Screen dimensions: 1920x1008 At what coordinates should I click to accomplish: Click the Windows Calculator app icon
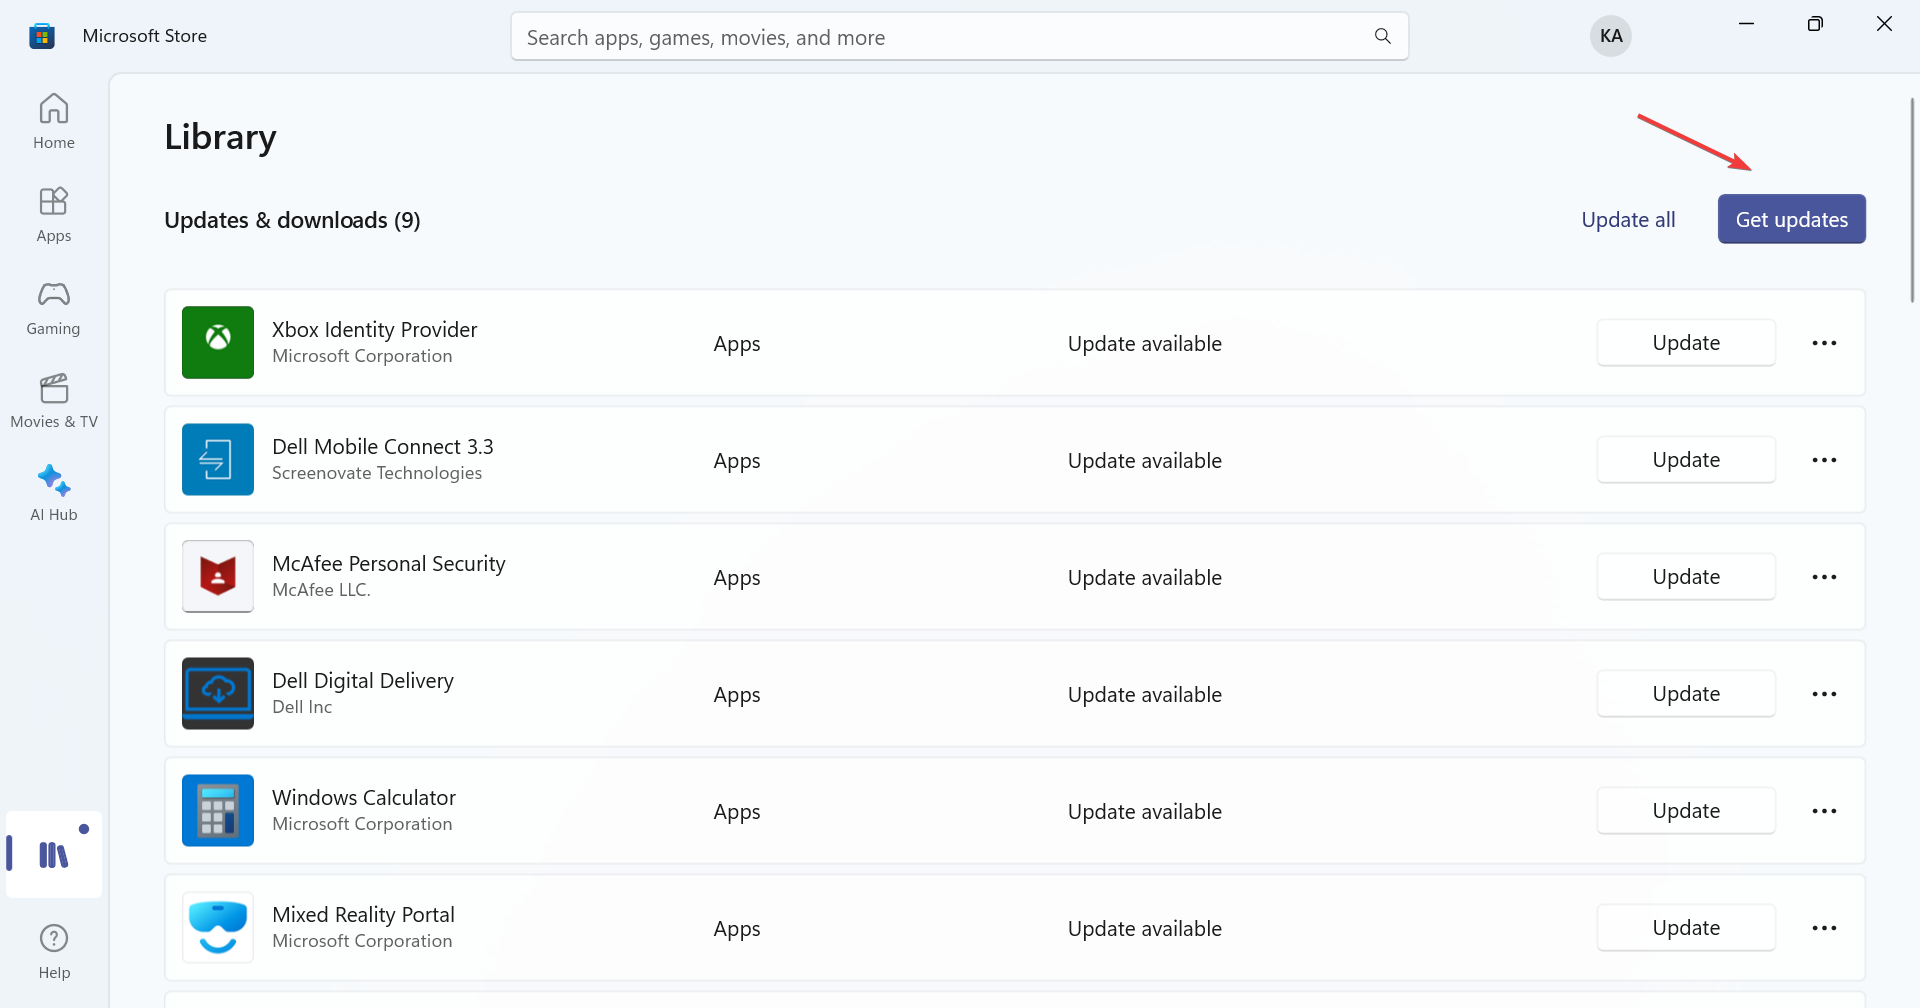218,810
